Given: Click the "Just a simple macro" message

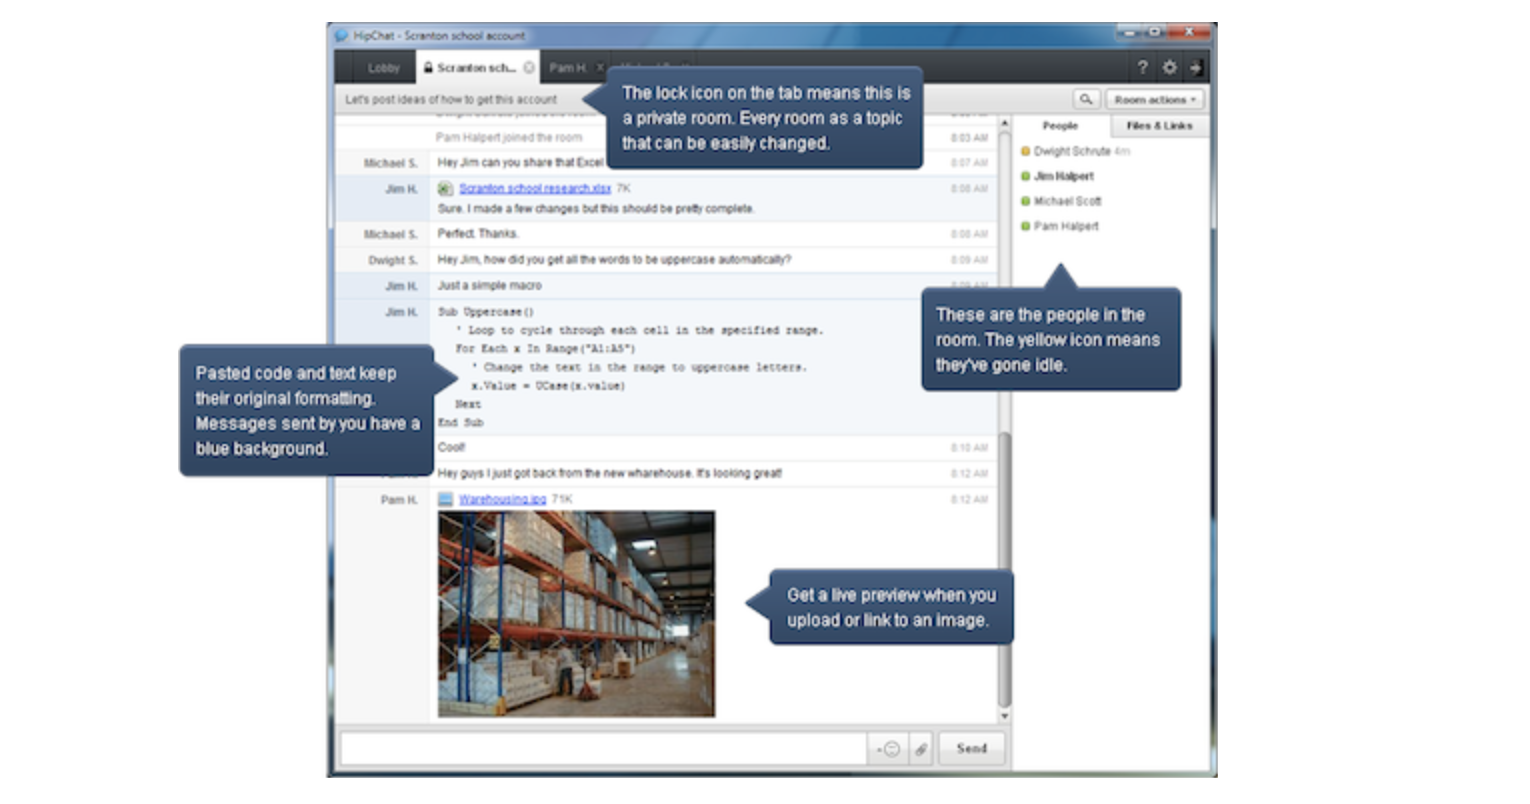Looking at the screenshot, I should [x=489, y=285].
